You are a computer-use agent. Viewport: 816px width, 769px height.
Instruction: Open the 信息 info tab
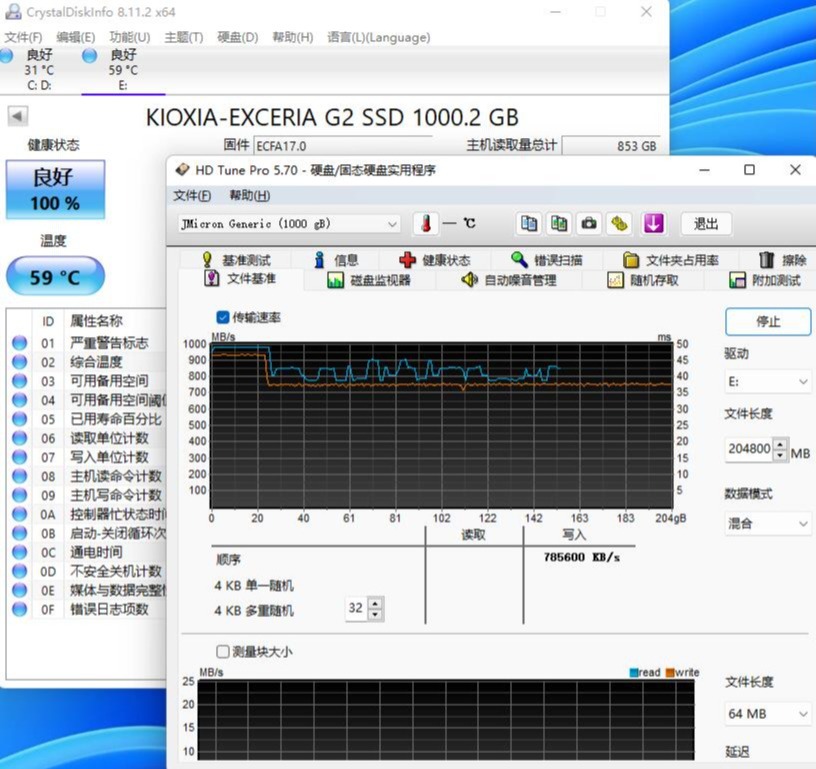click(x=336, y=260)
